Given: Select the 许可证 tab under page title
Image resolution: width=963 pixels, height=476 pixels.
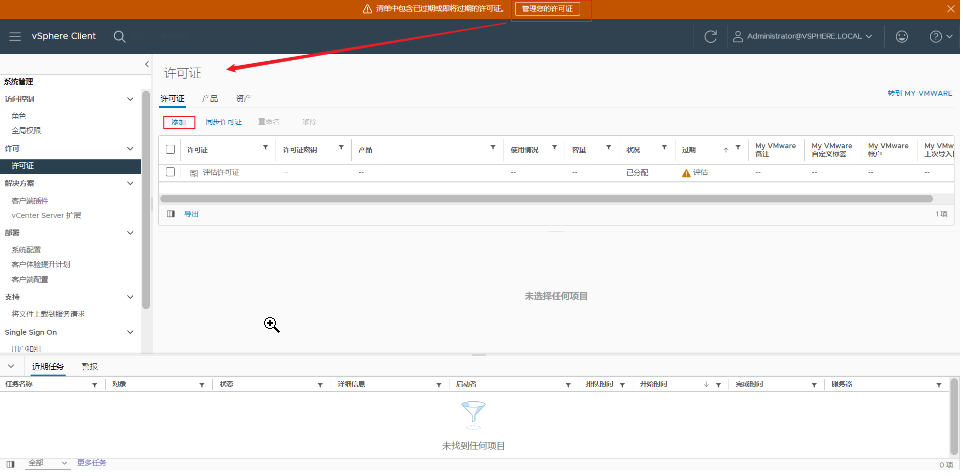Looking at the screenshot, I should tap(173, 98).
